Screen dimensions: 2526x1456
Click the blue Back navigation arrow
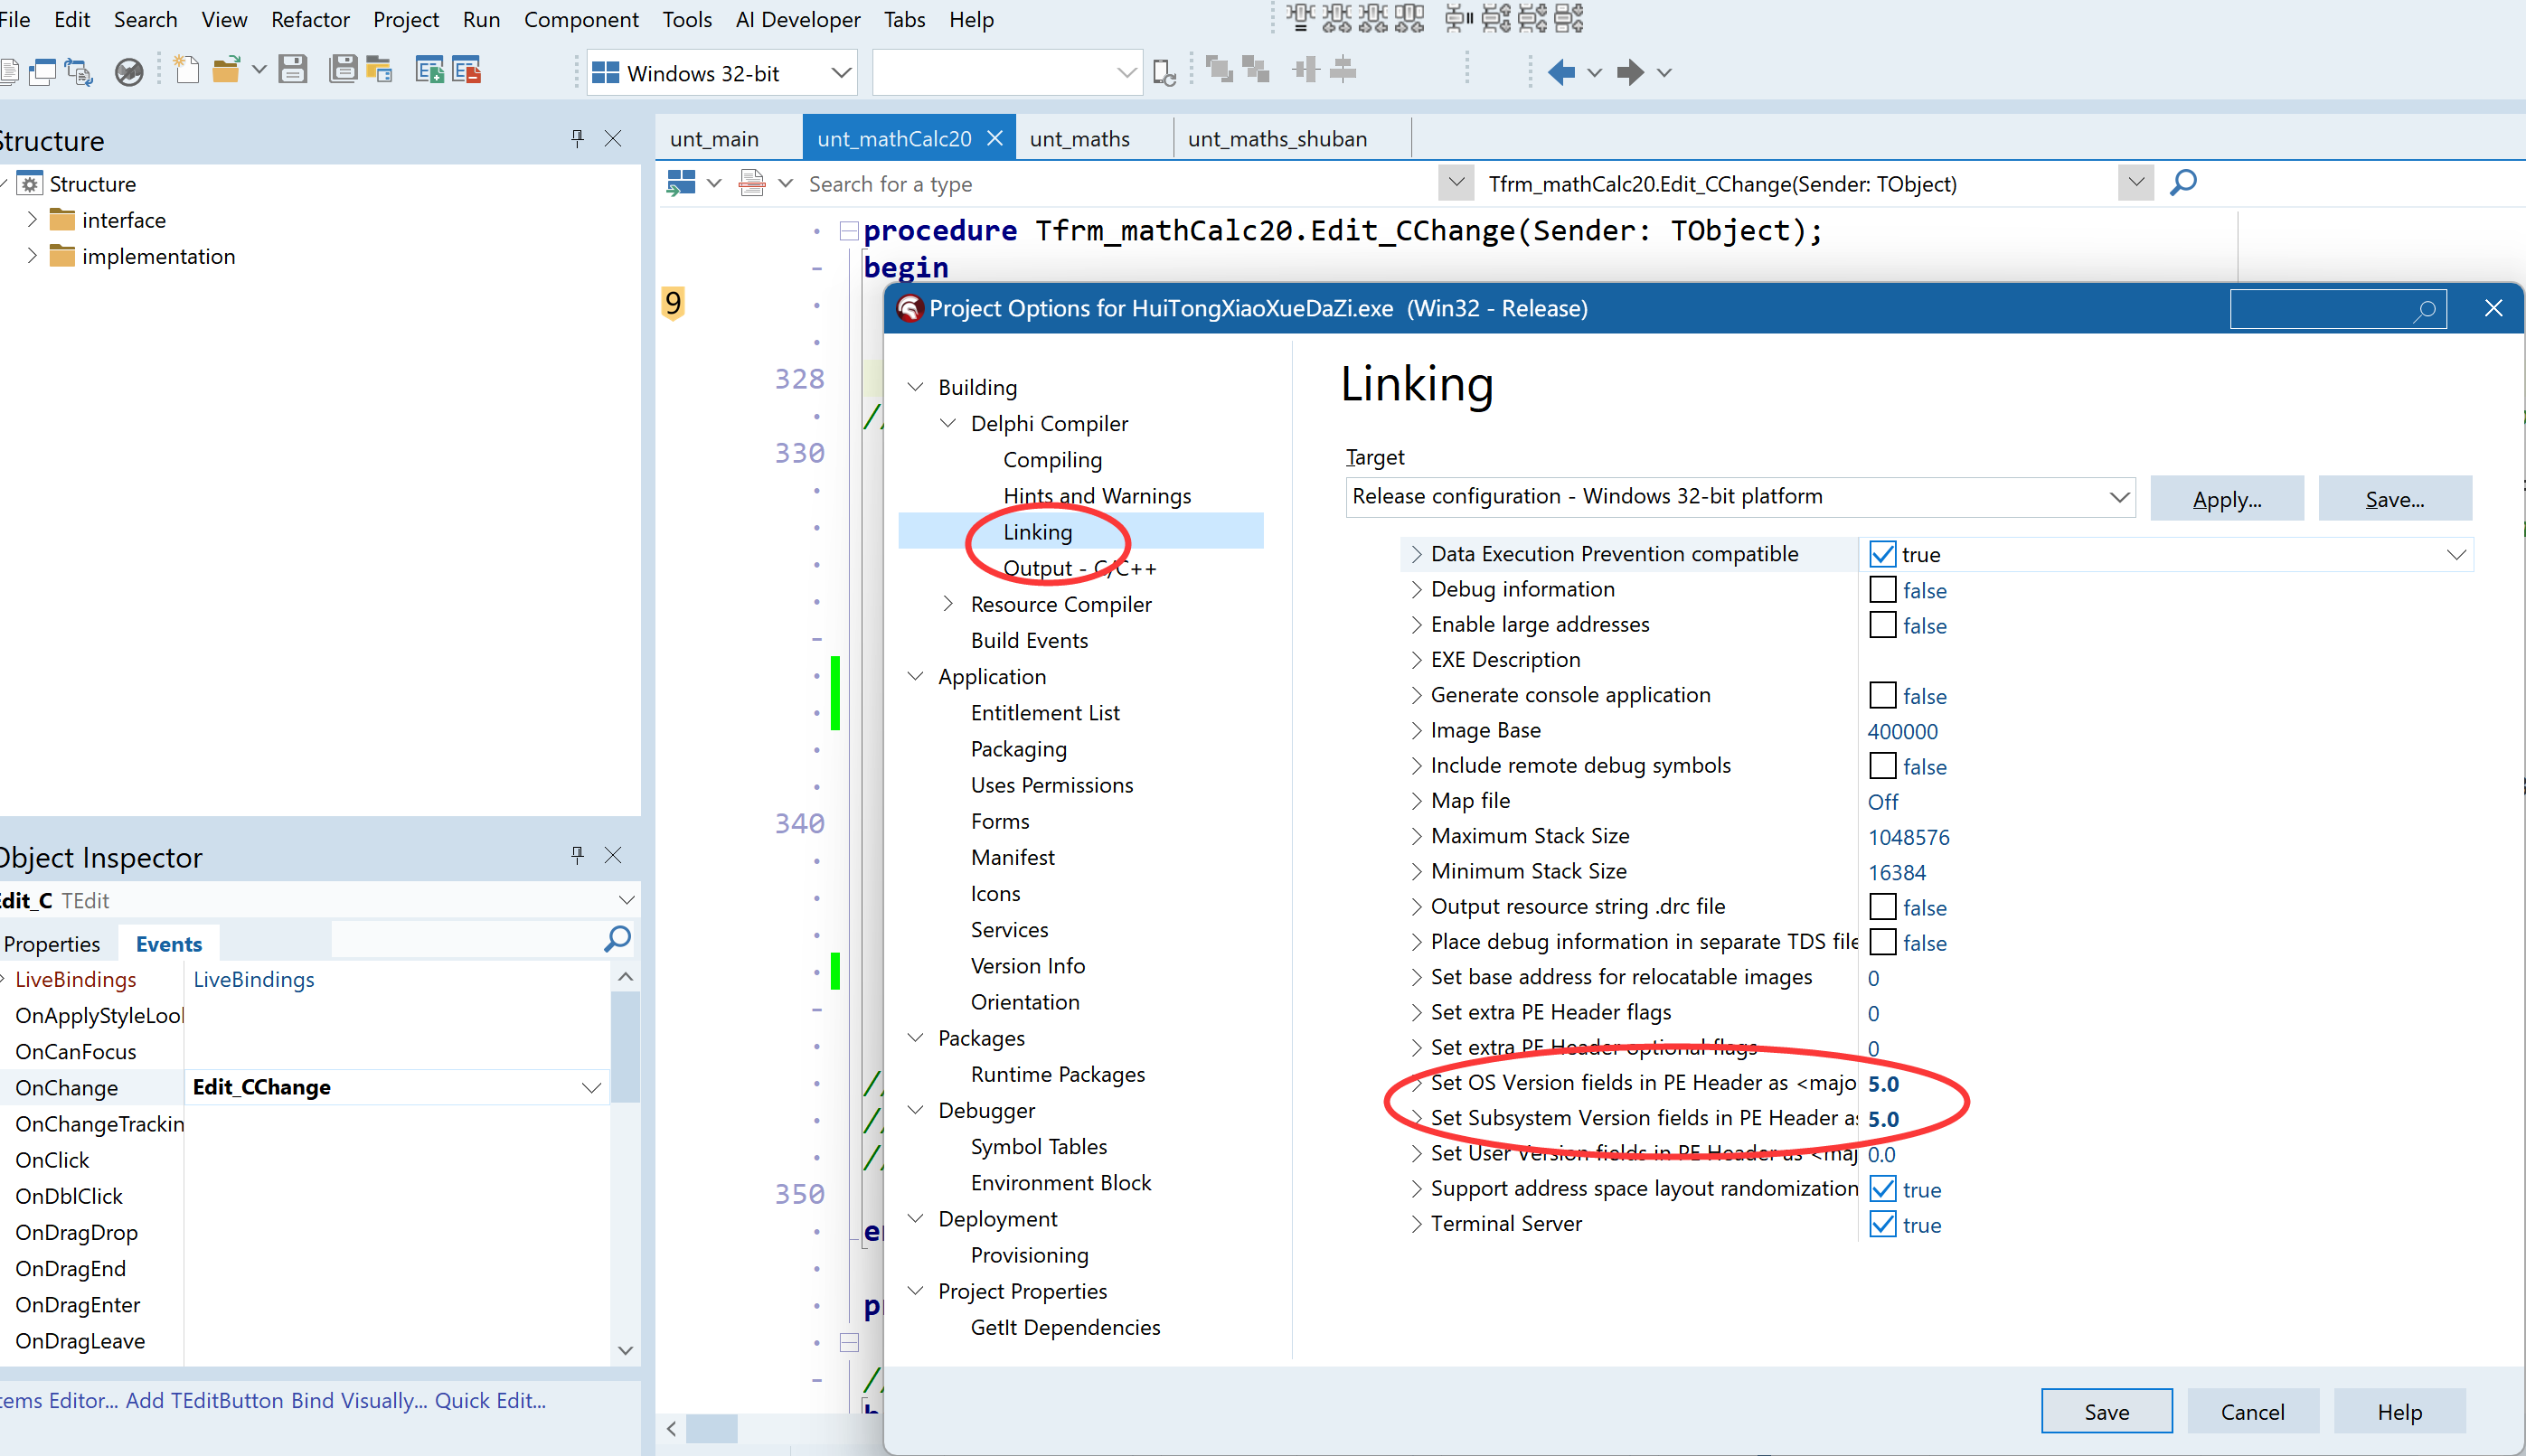pos(1561,72)
